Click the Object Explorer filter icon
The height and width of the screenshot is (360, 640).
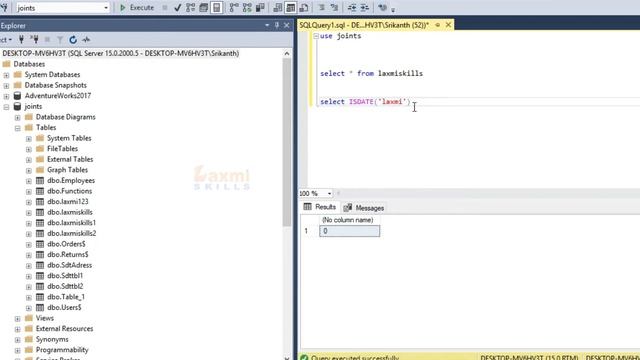pyautogui.click(x=60, y=40)
